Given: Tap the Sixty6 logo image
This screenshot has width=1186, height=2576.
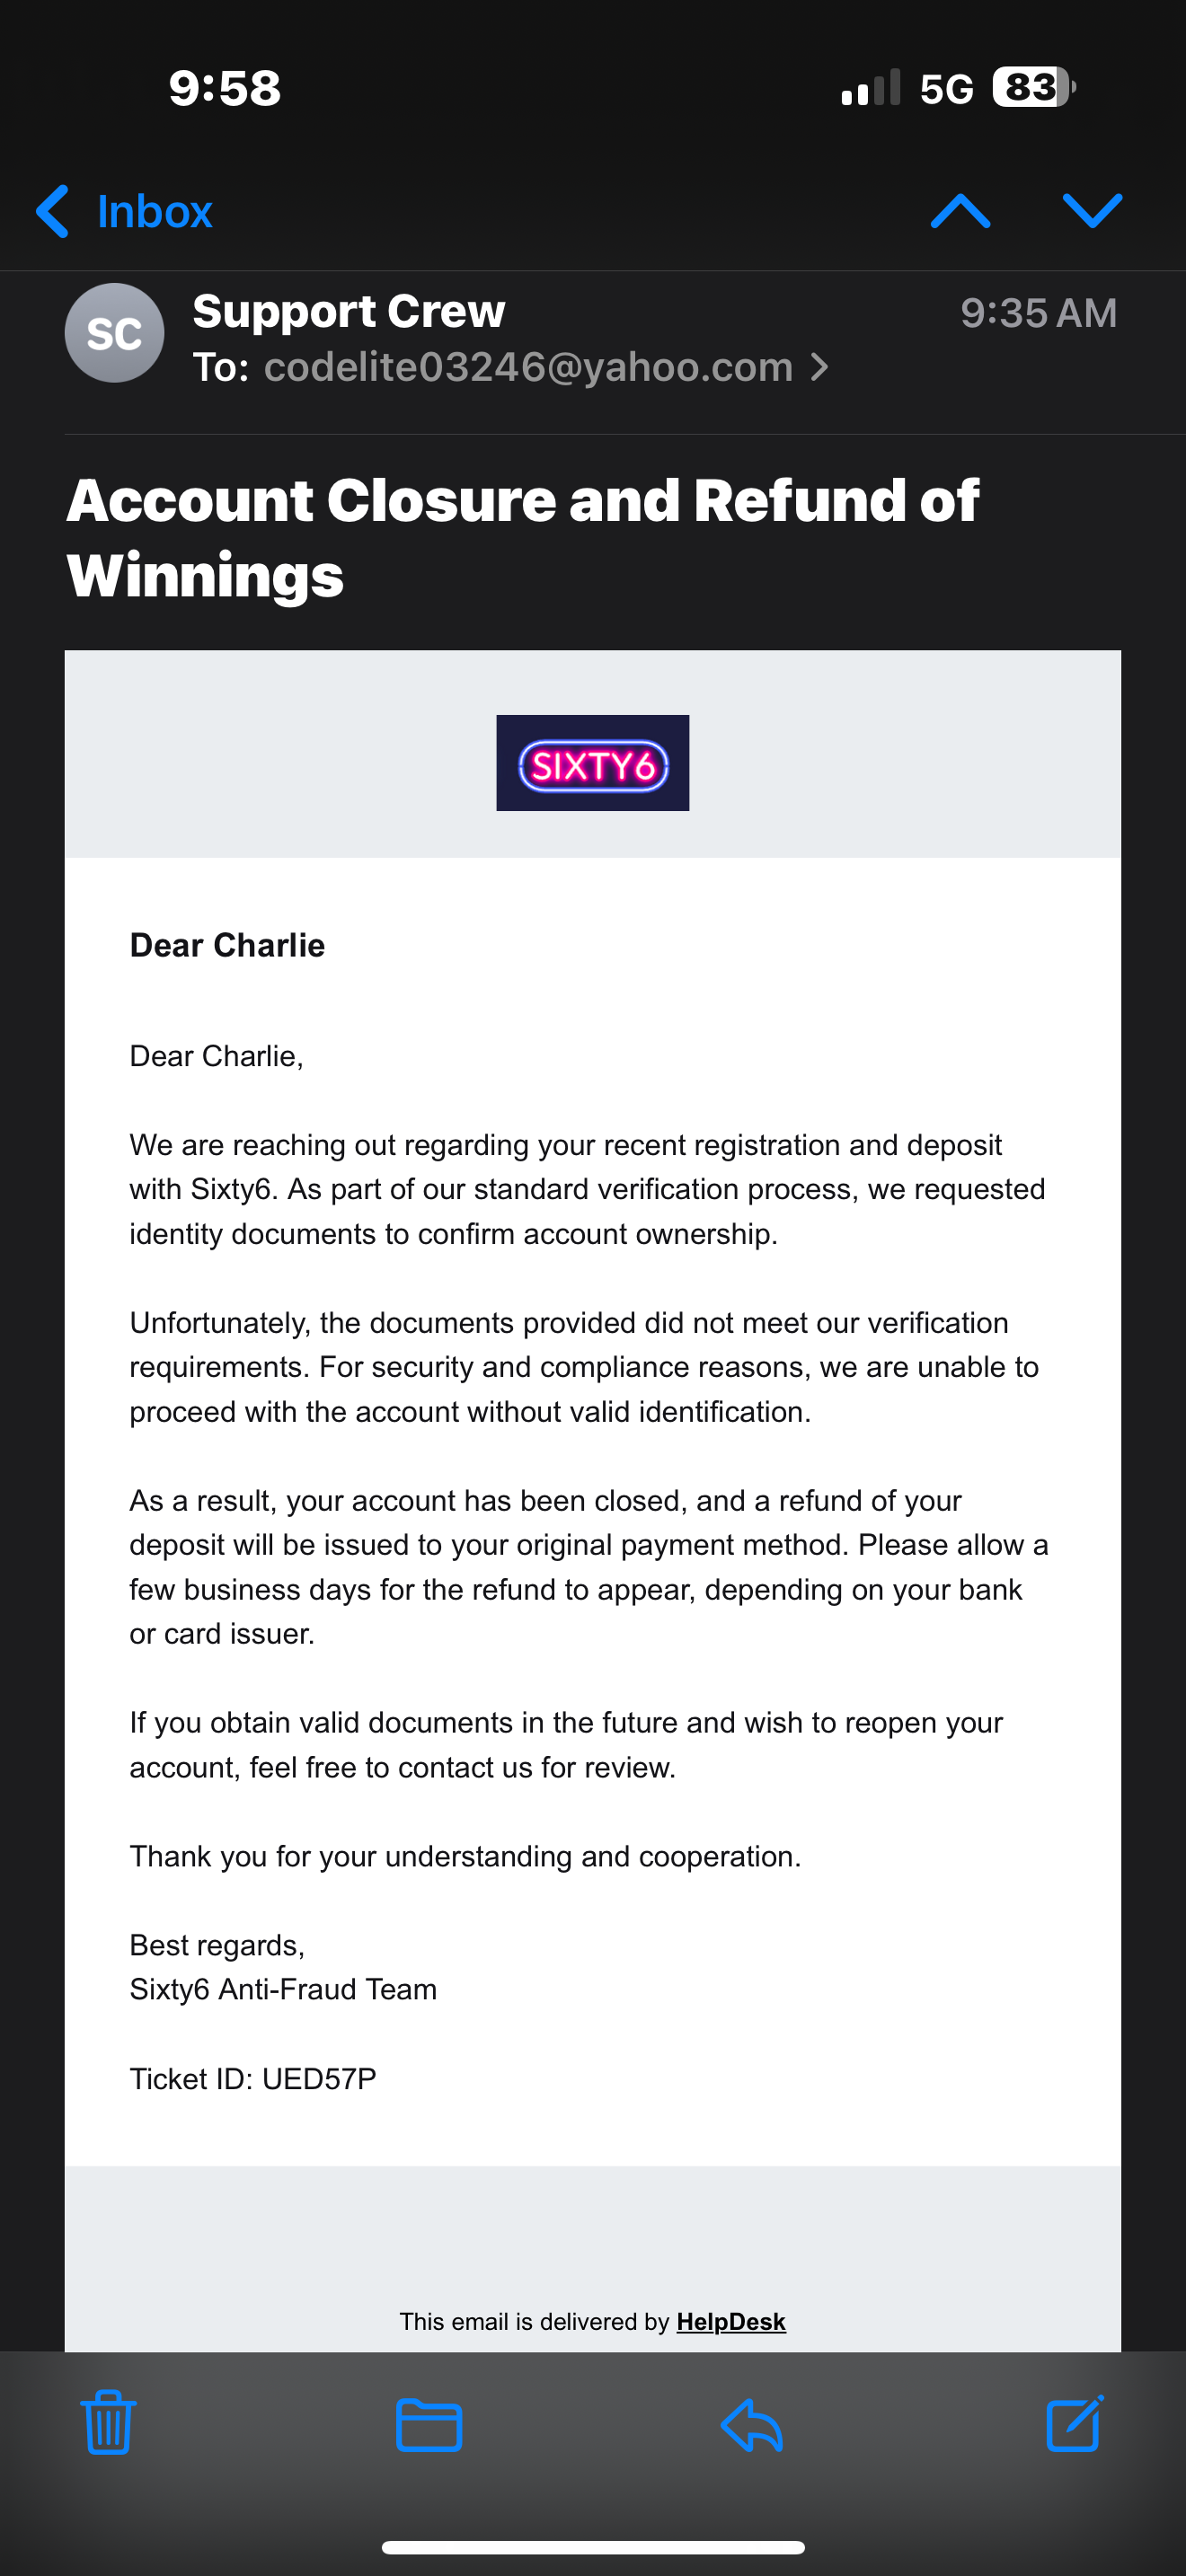Looking at the screenshot, I should (x=592, y=763).
